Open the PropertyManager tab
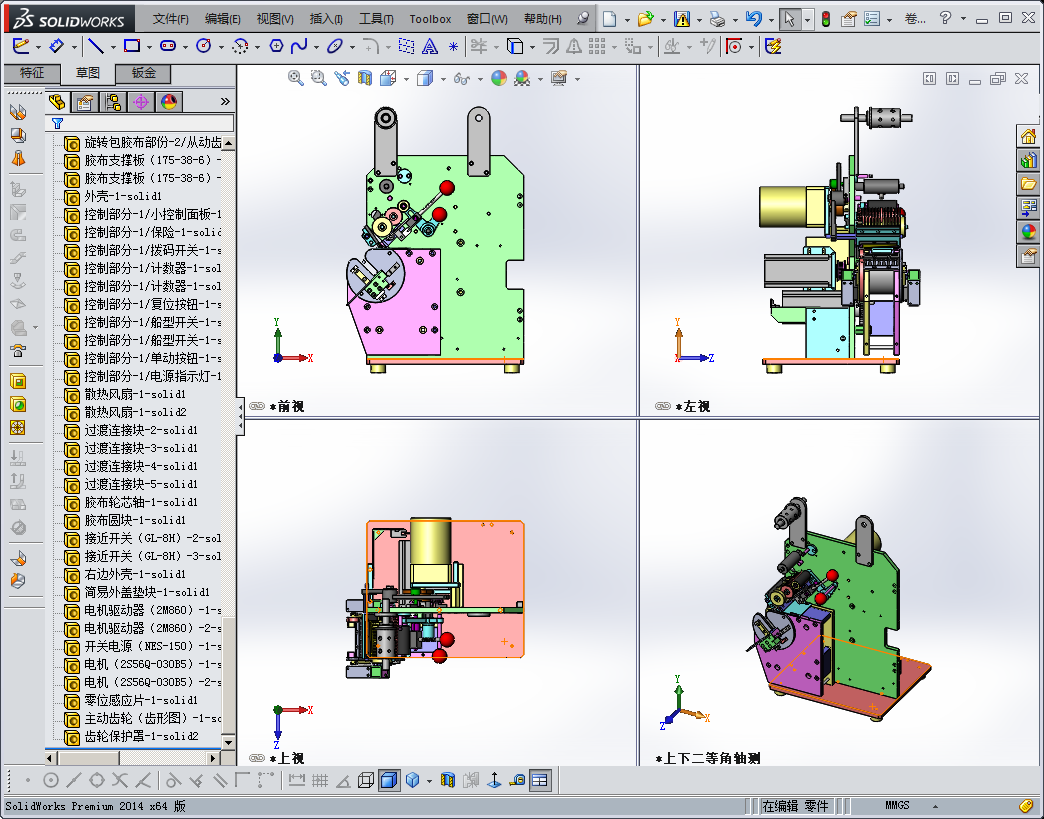 (x=85, y=102)
